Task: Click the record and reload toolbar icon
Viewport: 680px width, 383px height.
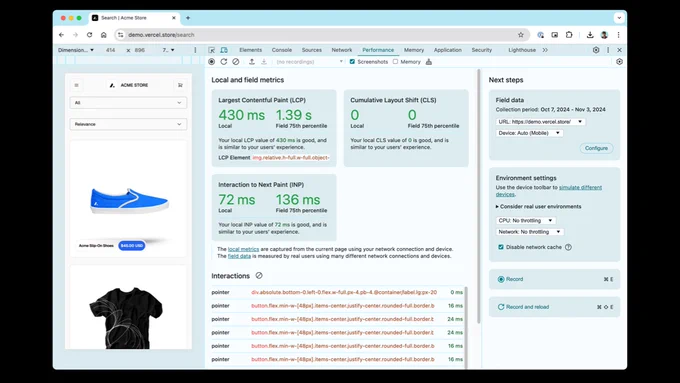Action: coord(224,62)
